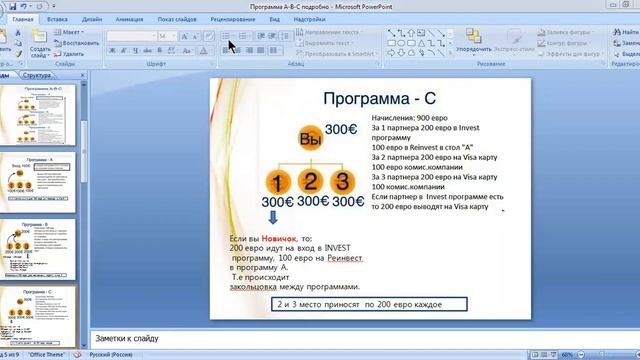Select the oval shape in shapes gallery
The width and height of the screenshot is (640, 360).
(x=401, y=43)
